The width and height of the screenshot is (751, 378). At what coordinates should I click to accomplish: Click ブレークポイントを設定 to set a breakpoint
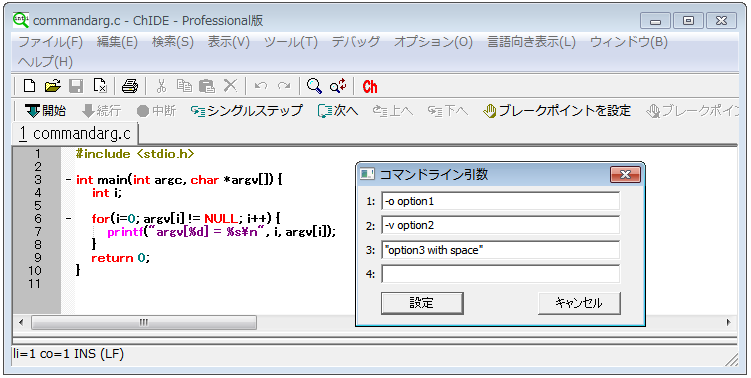coord(557,111)
